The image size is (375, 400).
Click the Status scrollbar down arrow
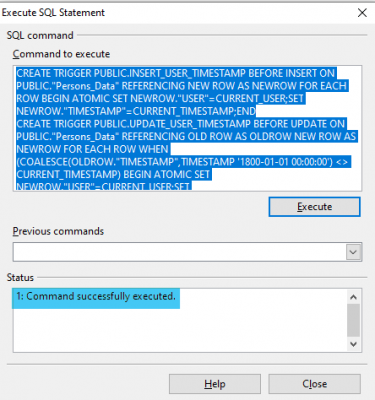pos(353,344)
